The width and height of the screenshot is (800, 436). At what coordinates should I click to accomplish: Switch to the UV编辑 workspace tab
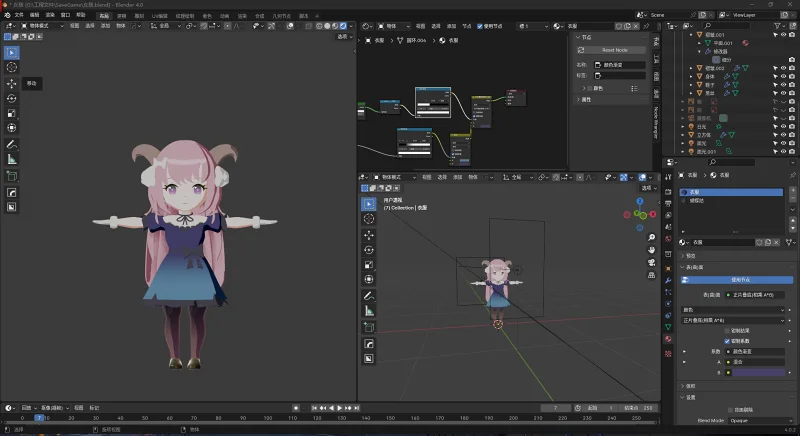[161, 15]
